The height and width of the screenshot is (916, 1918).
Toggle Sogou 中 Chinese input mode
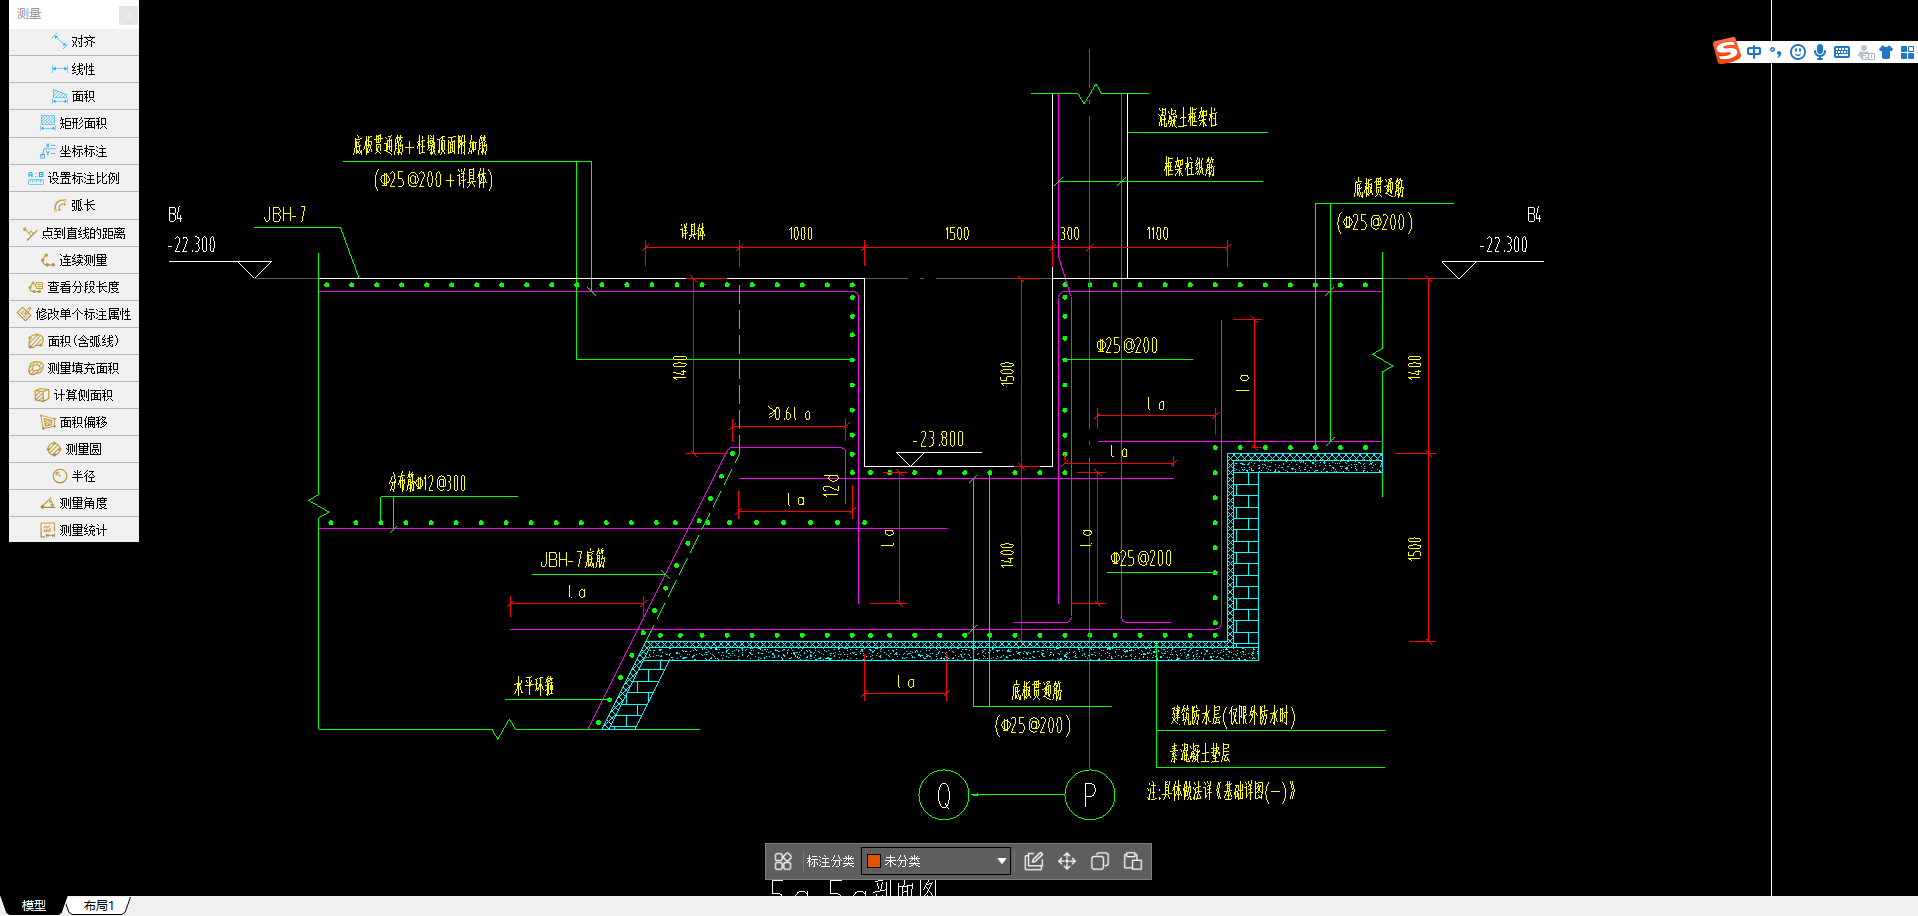(x=1754, y=52)
